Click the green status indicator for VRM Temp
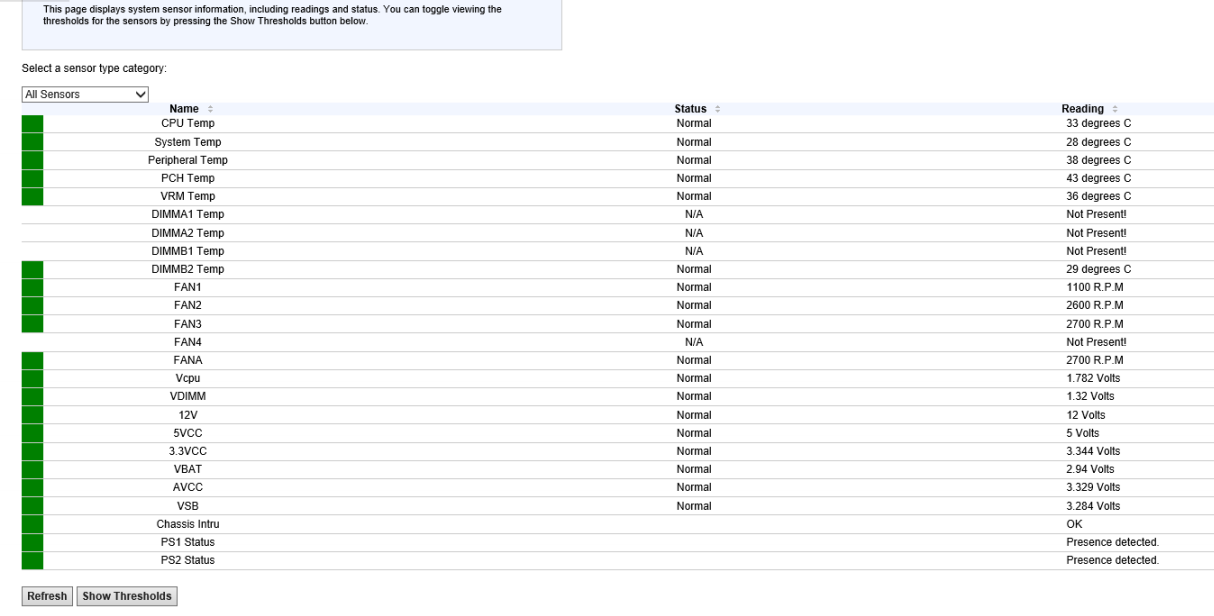The height and width of the screenshot is (616, 1214). pyautogui.click(x=33, y=196)
